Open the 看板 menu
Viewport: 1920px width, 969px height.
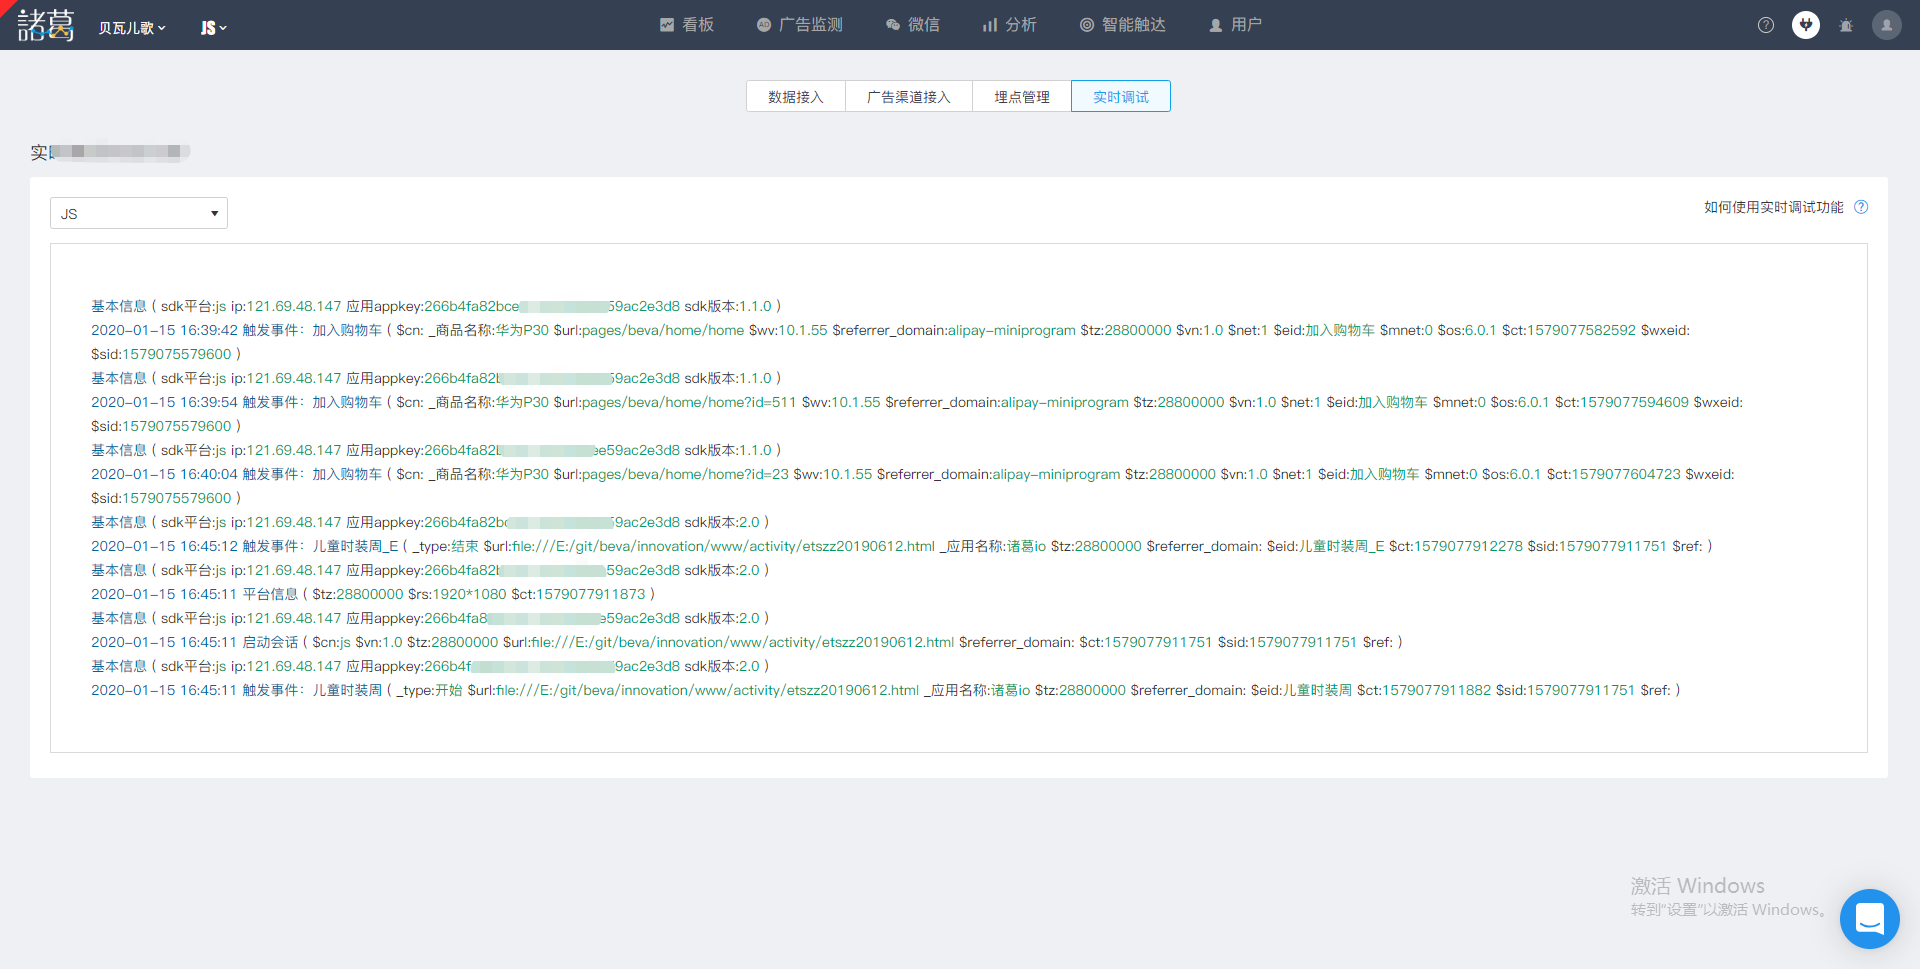(x=687, y=25)
